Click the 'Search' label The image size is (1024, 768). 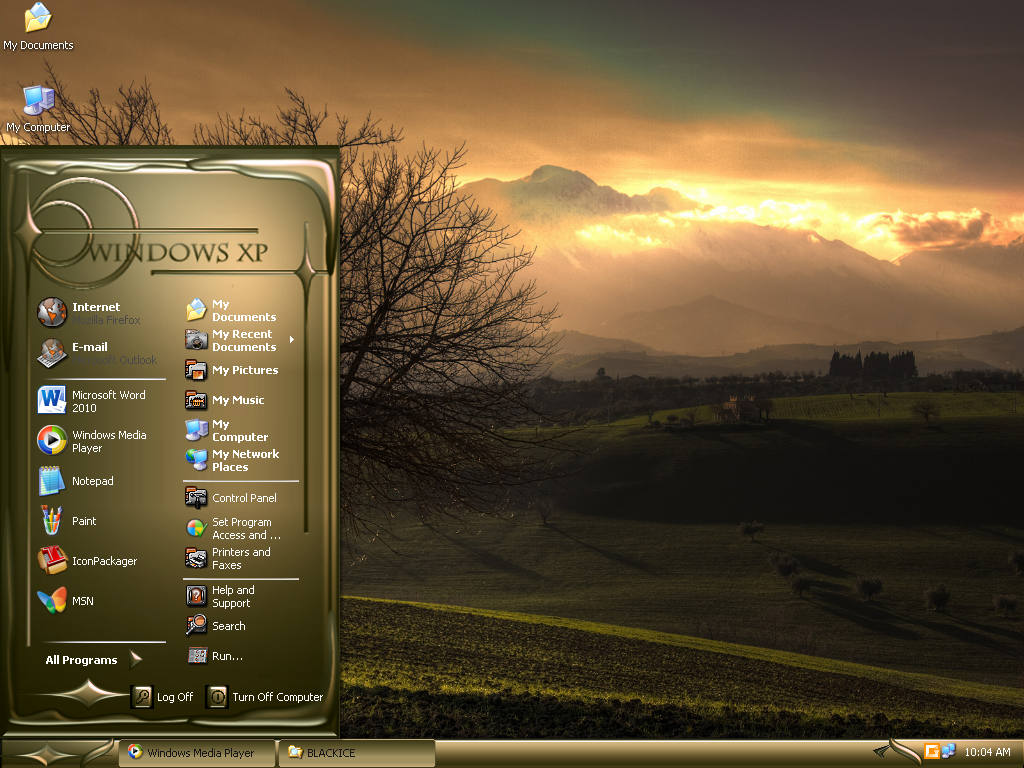click(x=229, y=626)
